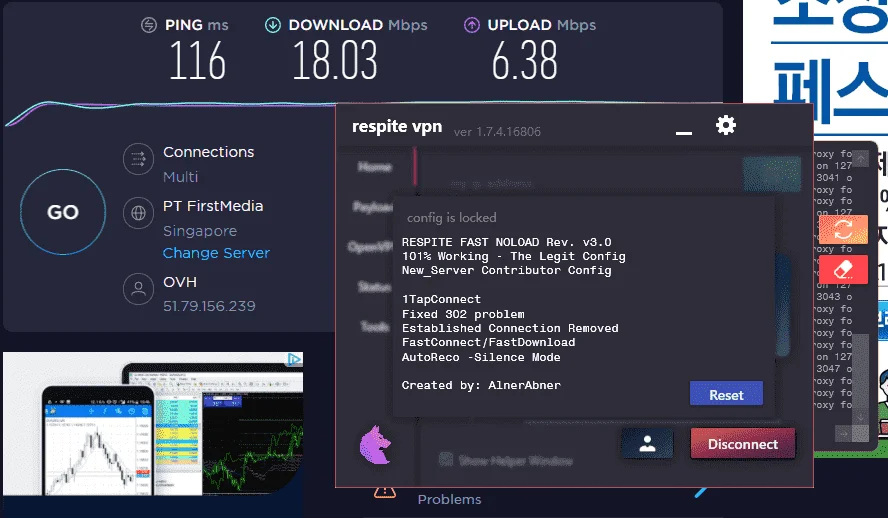Viewport: 888px width, 518px height.
Task: Select the Status sidebar tab
Action: (374, 287)
